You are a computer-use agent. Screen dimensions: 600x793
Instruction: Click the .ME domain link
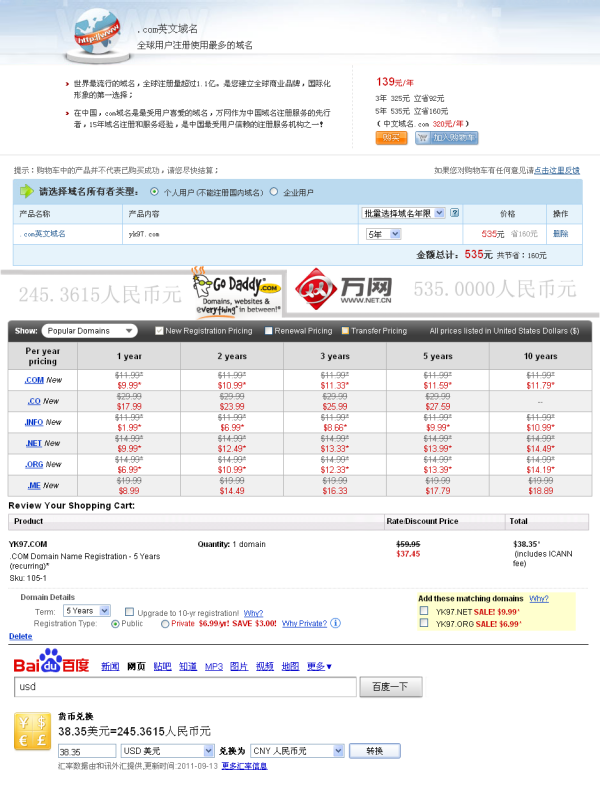(x=34, y=486)
